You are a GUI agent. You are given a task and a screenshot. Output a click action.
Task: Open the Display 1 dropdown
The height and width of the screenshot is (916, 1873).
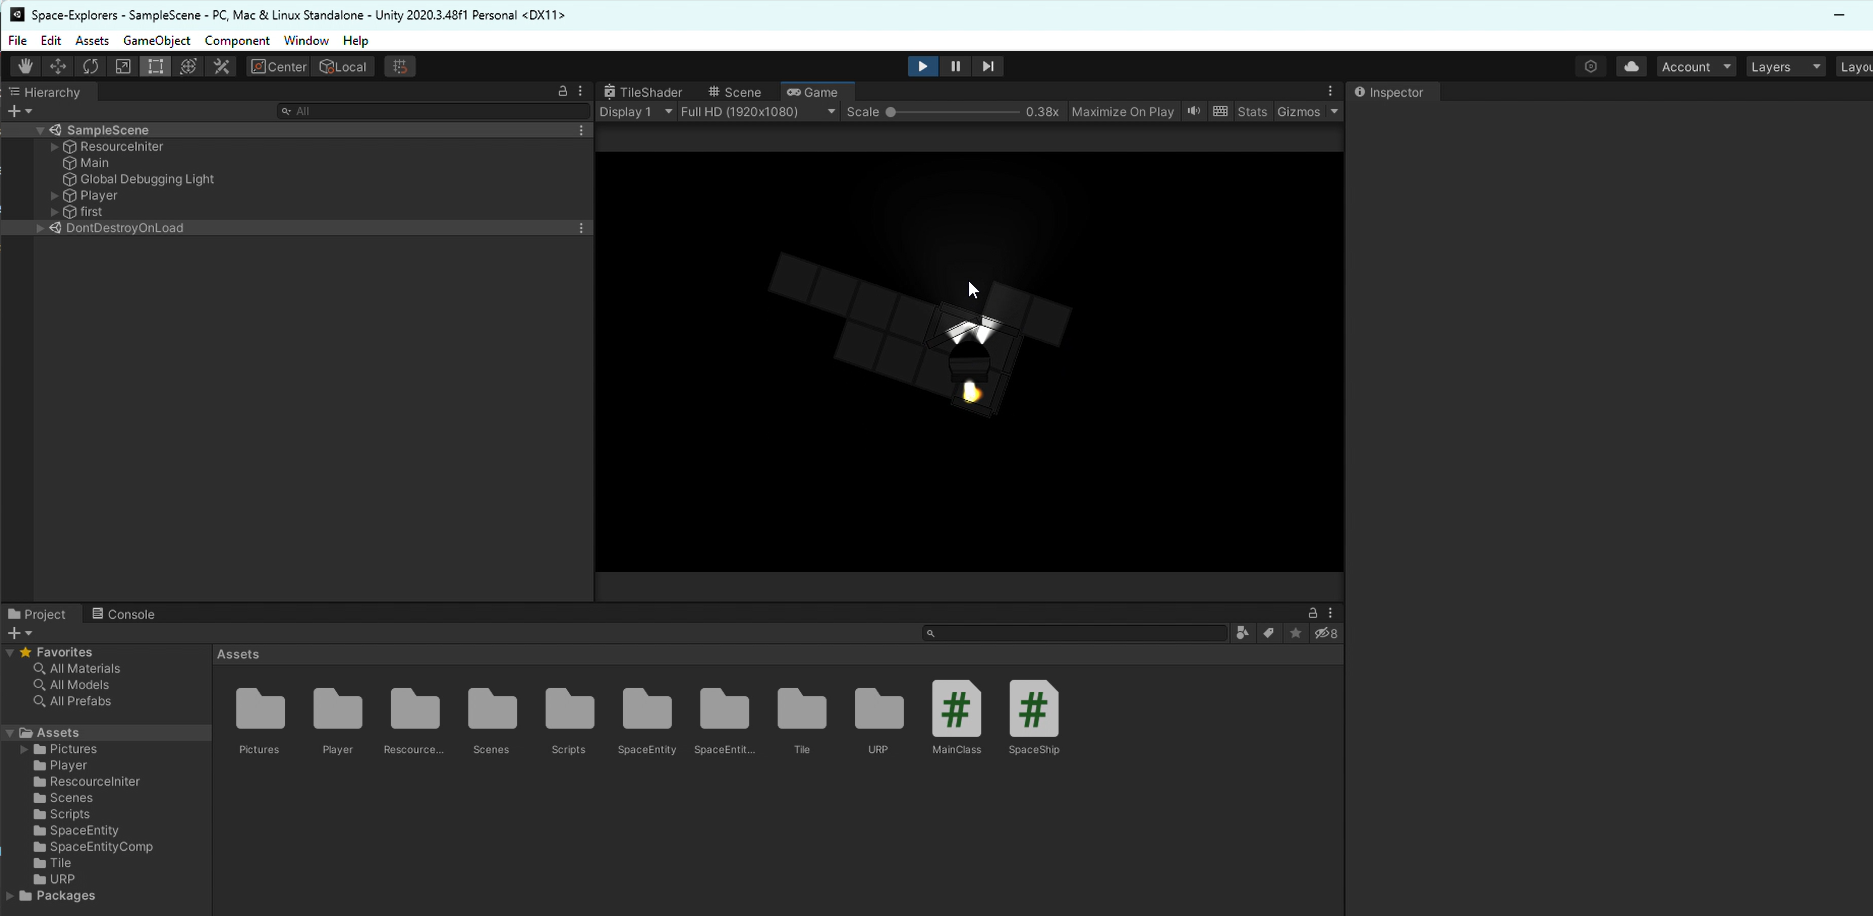pos(636,112)
